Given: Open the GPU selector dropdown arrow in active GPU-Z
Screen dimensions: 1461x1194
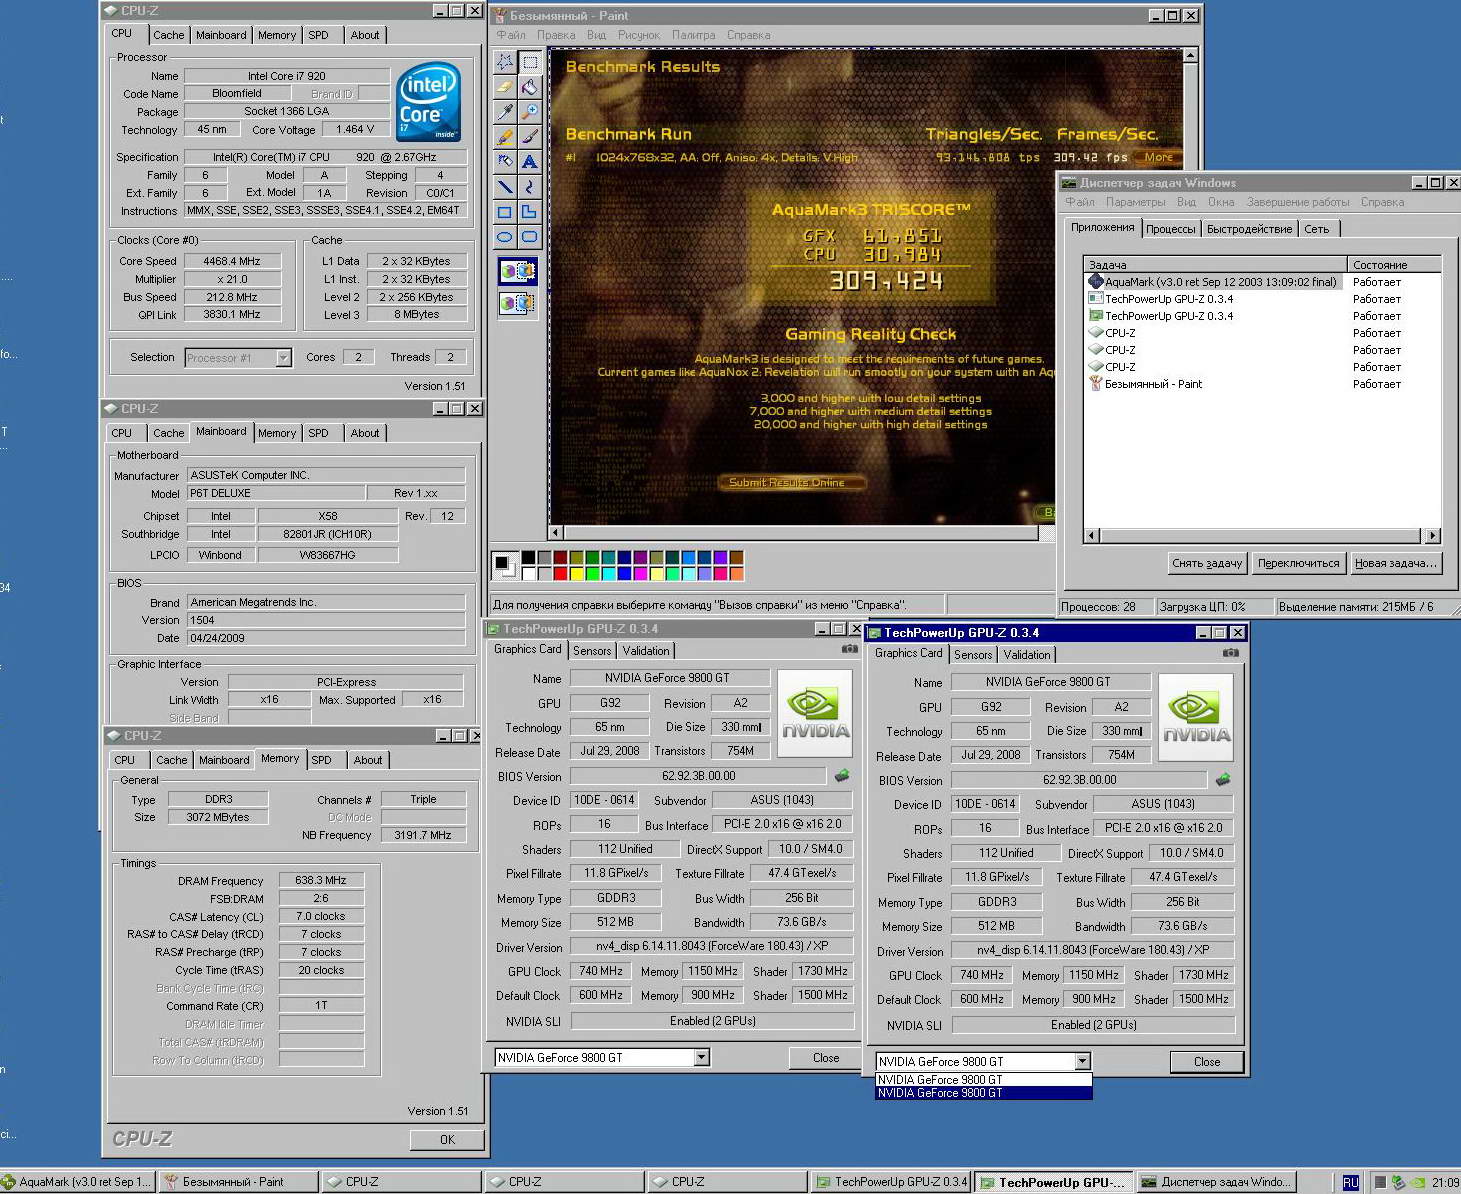Looking at the screenshot, I should 1082,1062.
